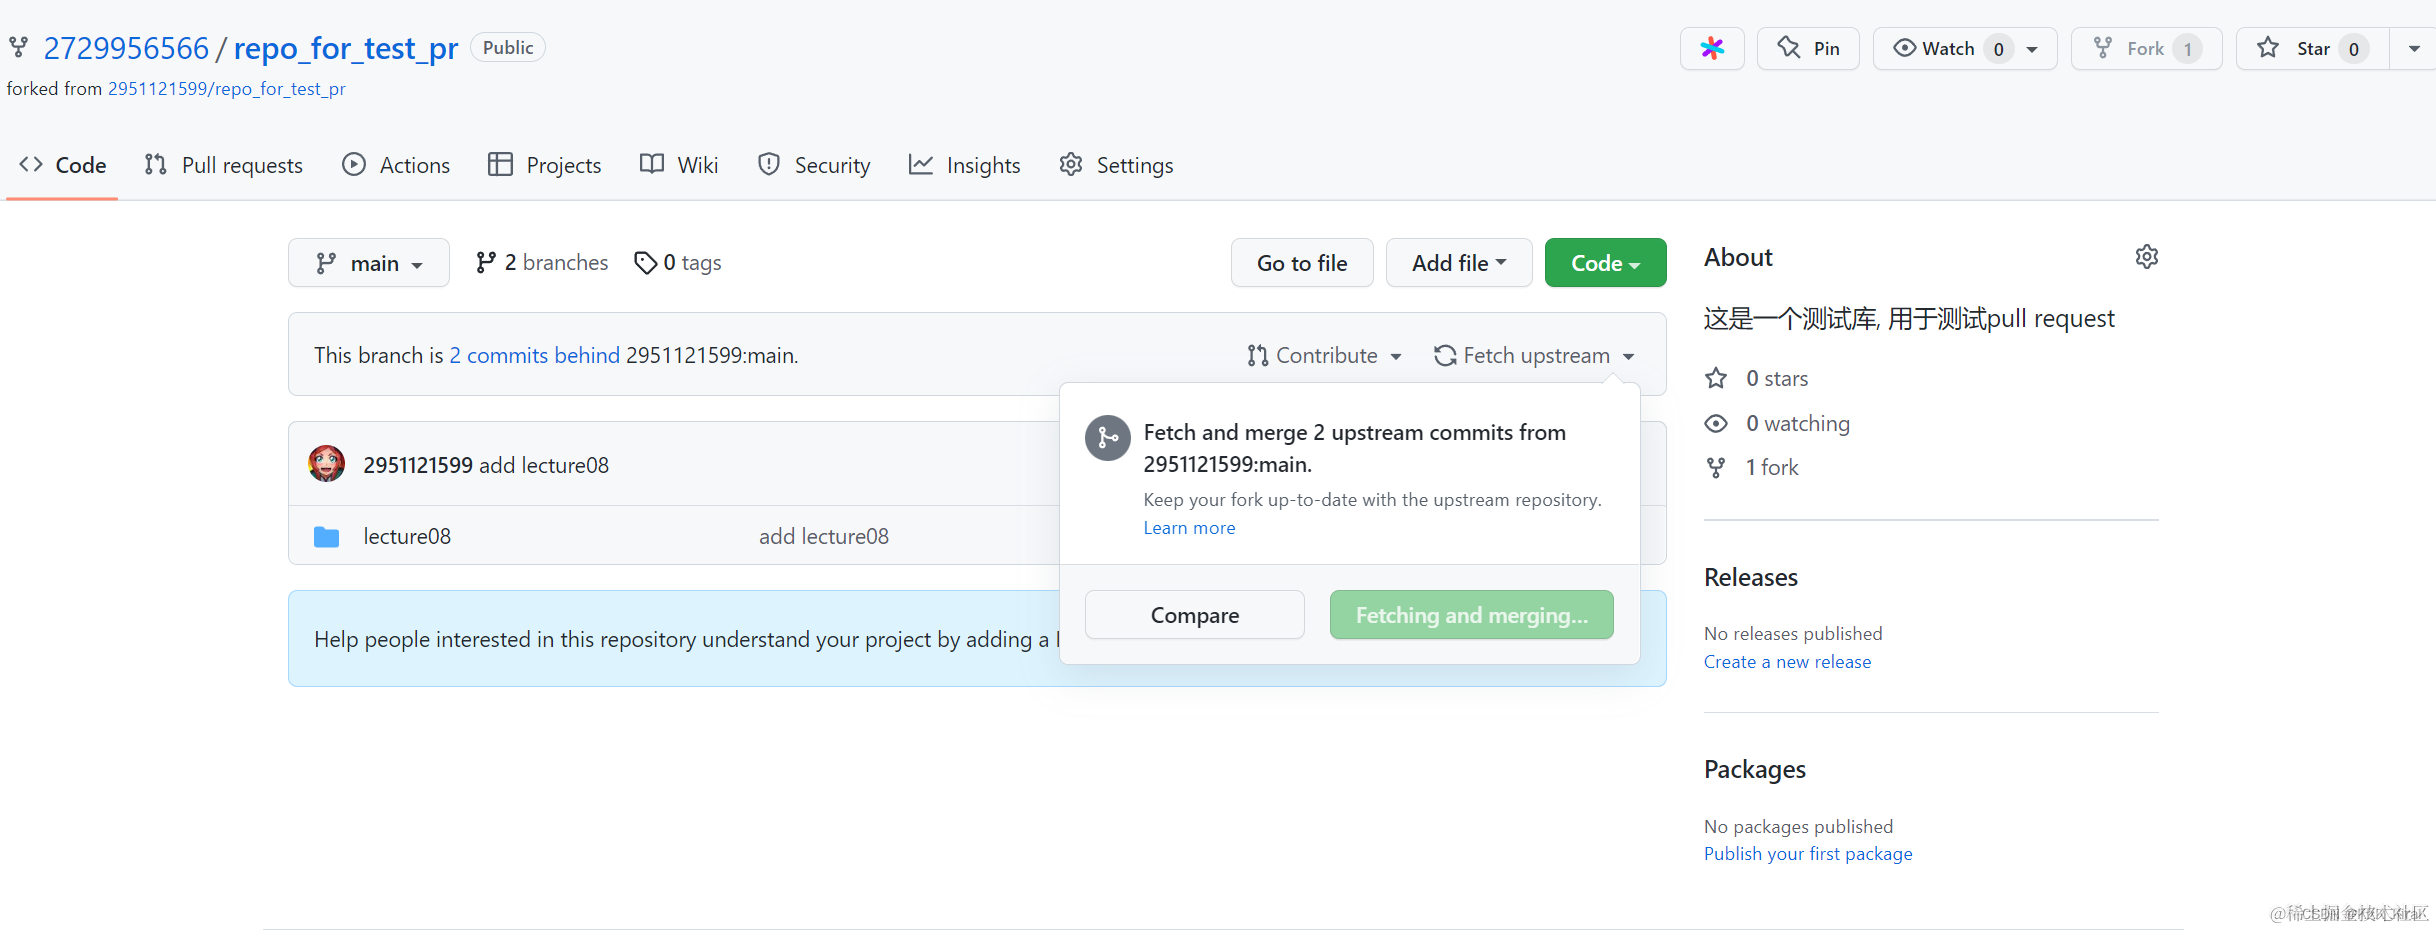
Task: Open the Releases heading link
Action: tap(1751, 577)
